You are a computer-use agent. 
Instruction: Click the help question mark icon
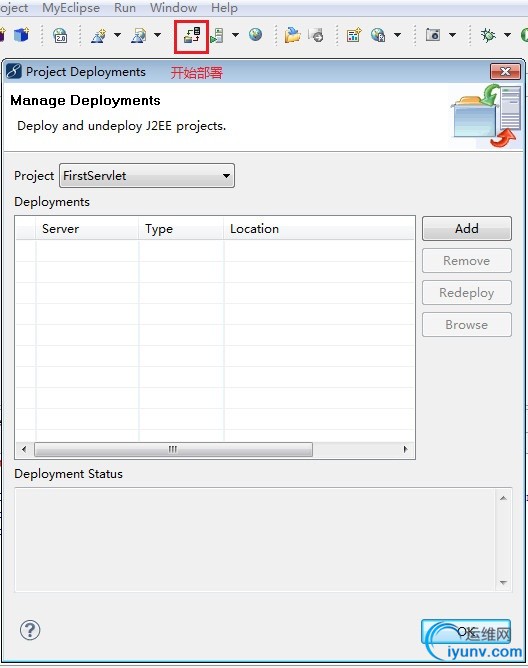30,630
